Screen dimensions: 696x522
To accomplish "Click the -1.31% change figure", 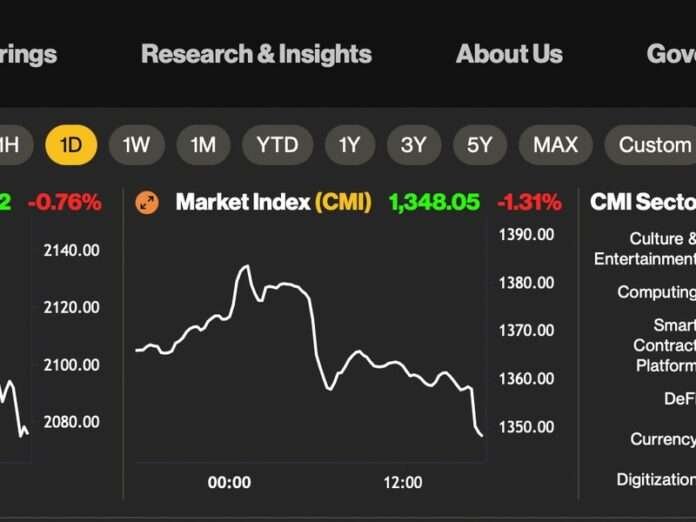I will (529, 202).
